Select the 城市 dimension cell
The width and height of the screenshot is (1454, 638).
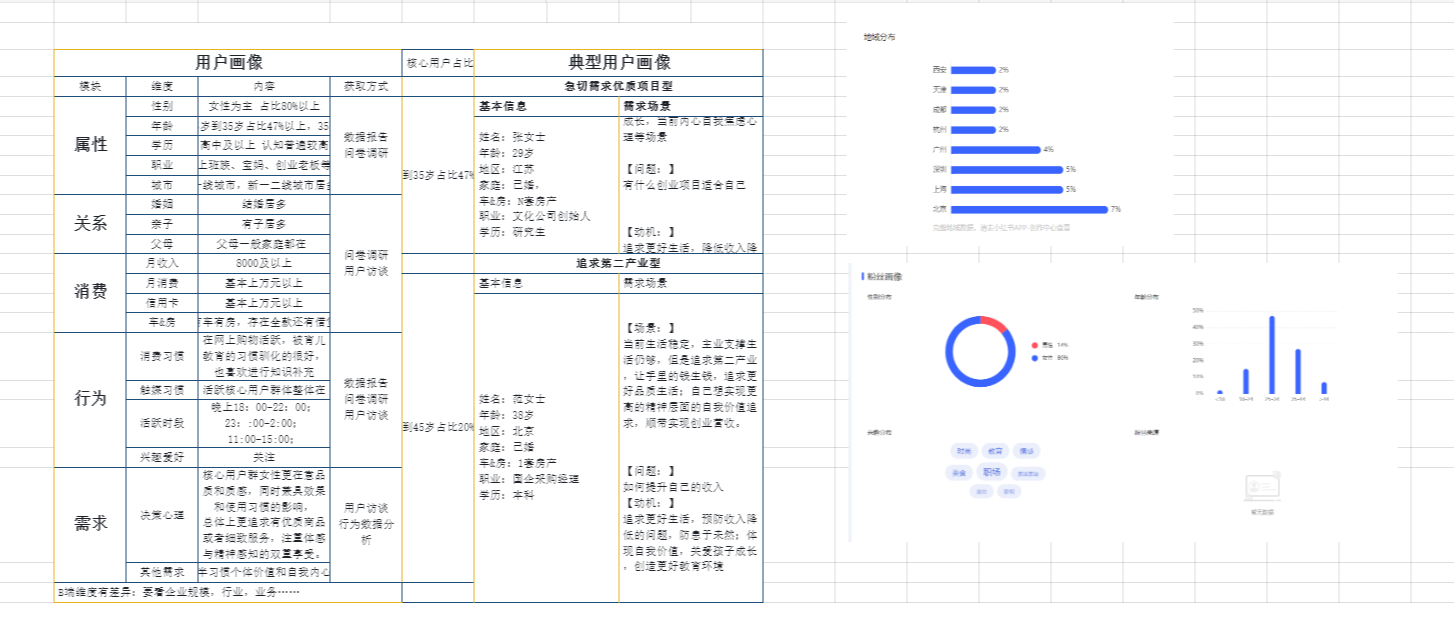tap(163, 185)
